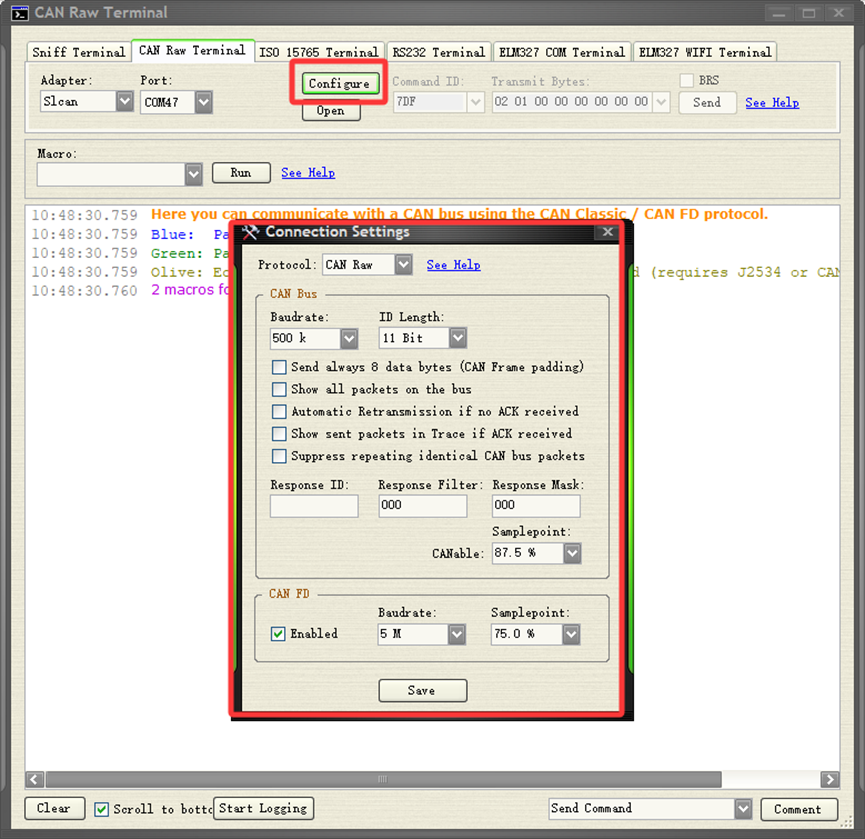Expand the Port dropdown showing COM47
The image size is (865, 839).
click(x=204, y=102)
